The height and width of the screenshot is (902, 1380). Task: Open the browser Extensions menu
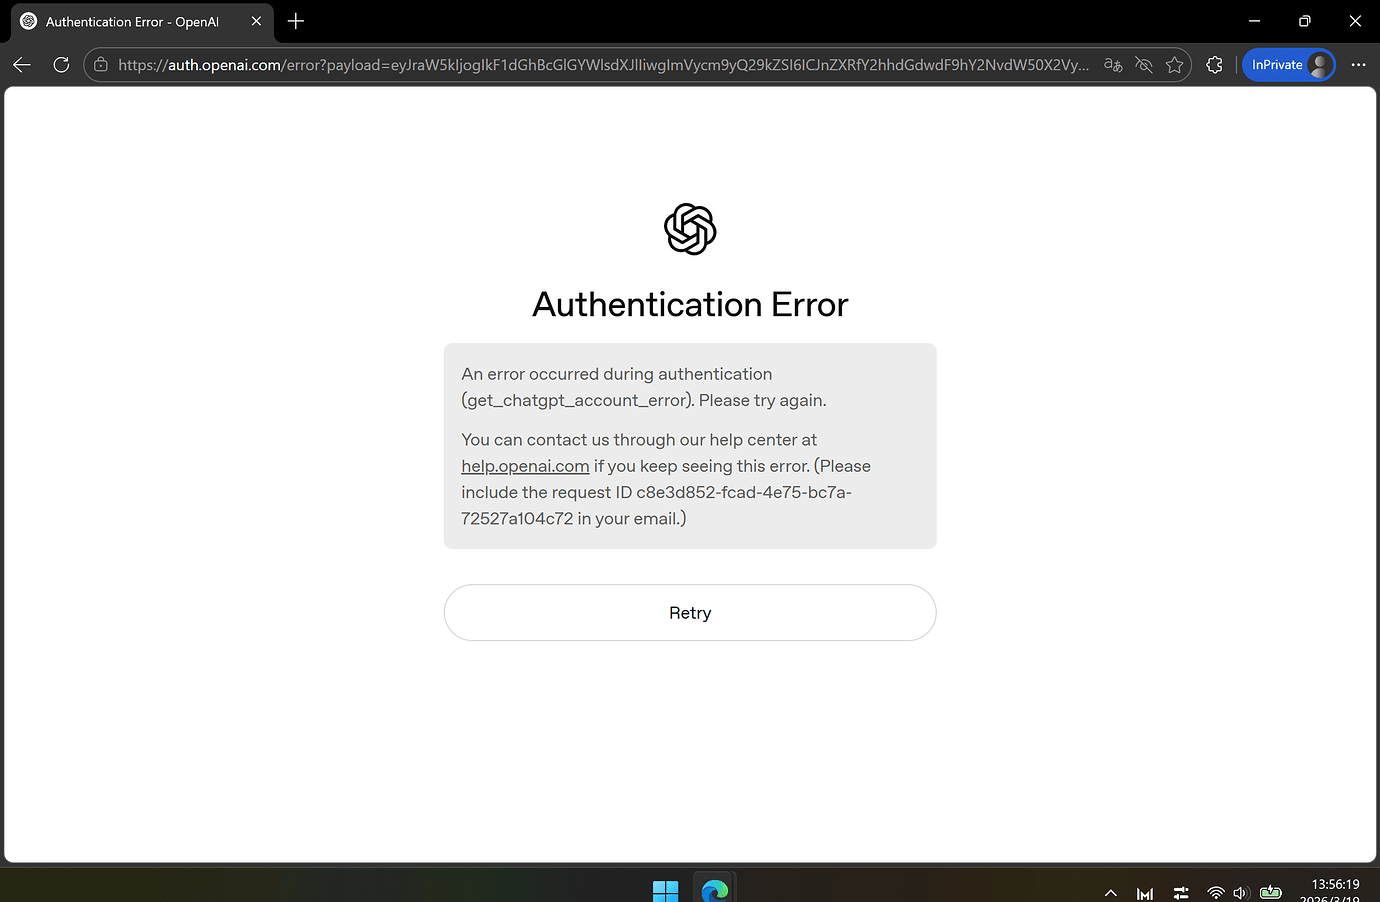(x=1214, y=65)
